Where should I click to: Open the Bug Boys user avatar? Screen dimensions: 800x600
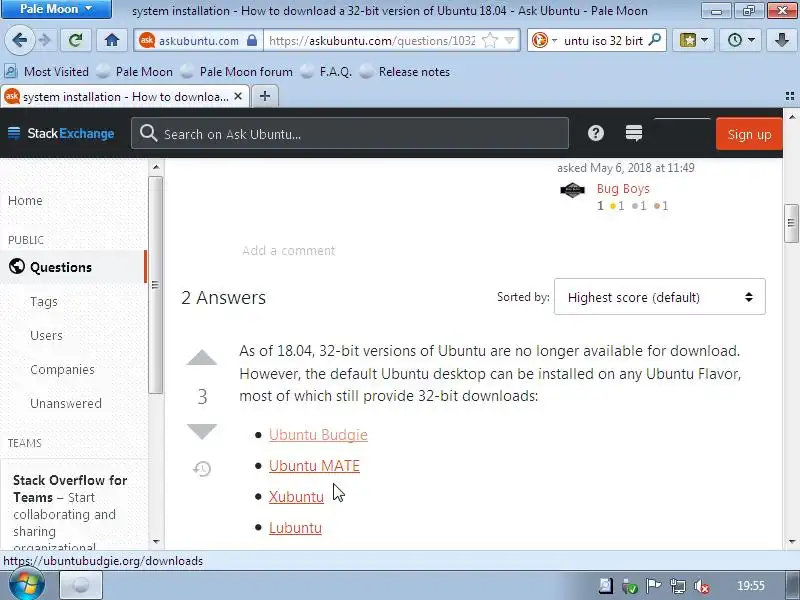click(572, 190)
